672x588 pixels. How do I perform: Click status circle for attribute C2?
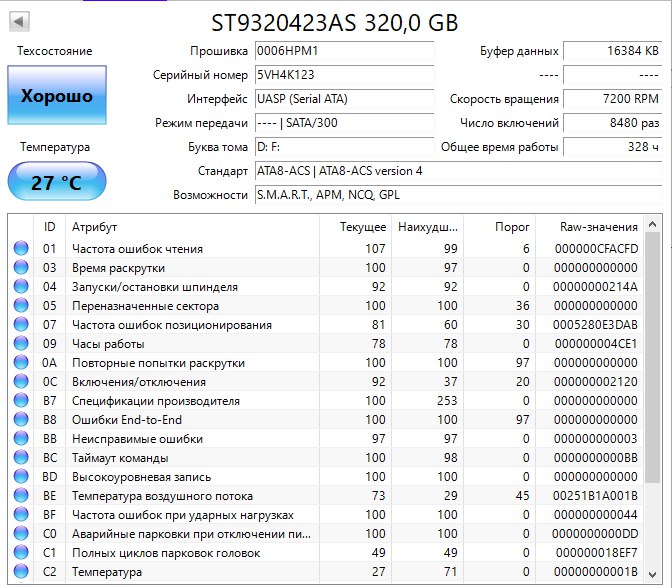pos(21,571)
